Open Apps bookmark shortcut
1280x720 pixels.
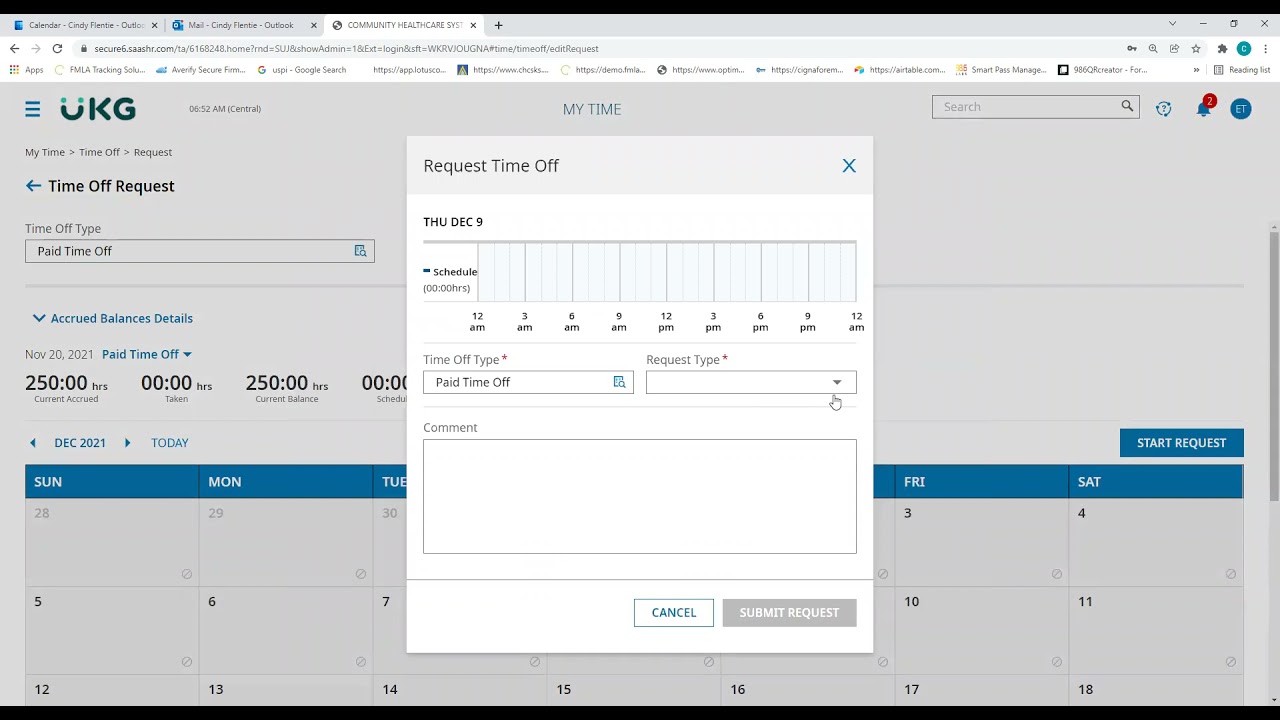pyautogui.click(x=27, y=70)
